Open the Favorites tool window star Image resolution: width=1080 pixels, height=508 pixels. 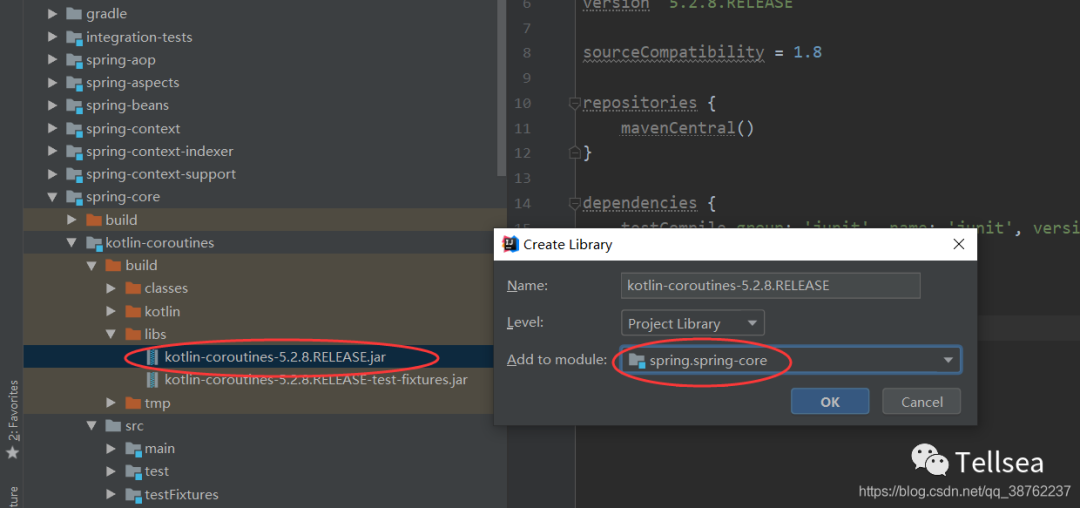(x=12, y=453)
